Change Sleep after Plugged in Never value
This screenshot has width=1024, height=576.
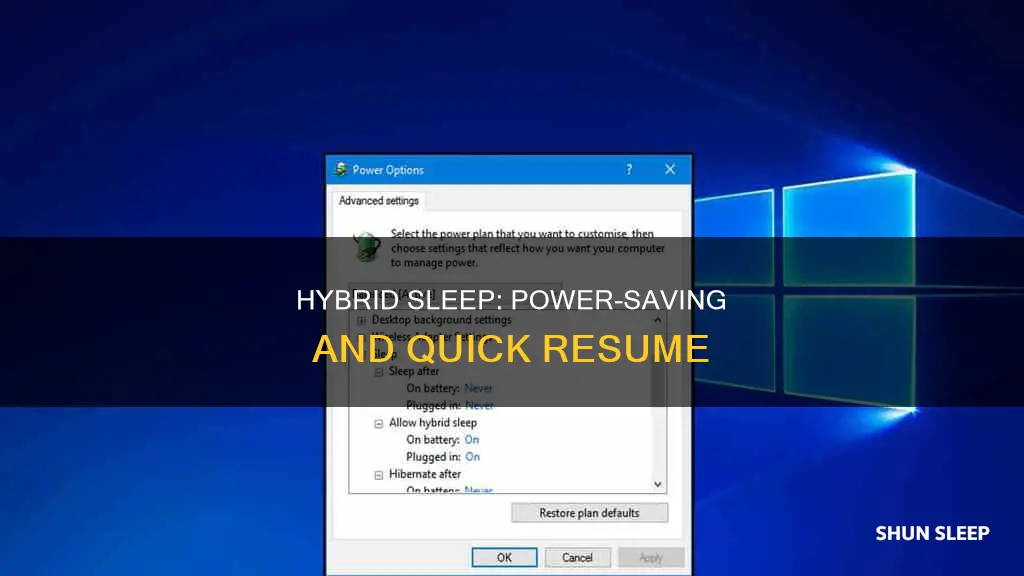[479, 406]
